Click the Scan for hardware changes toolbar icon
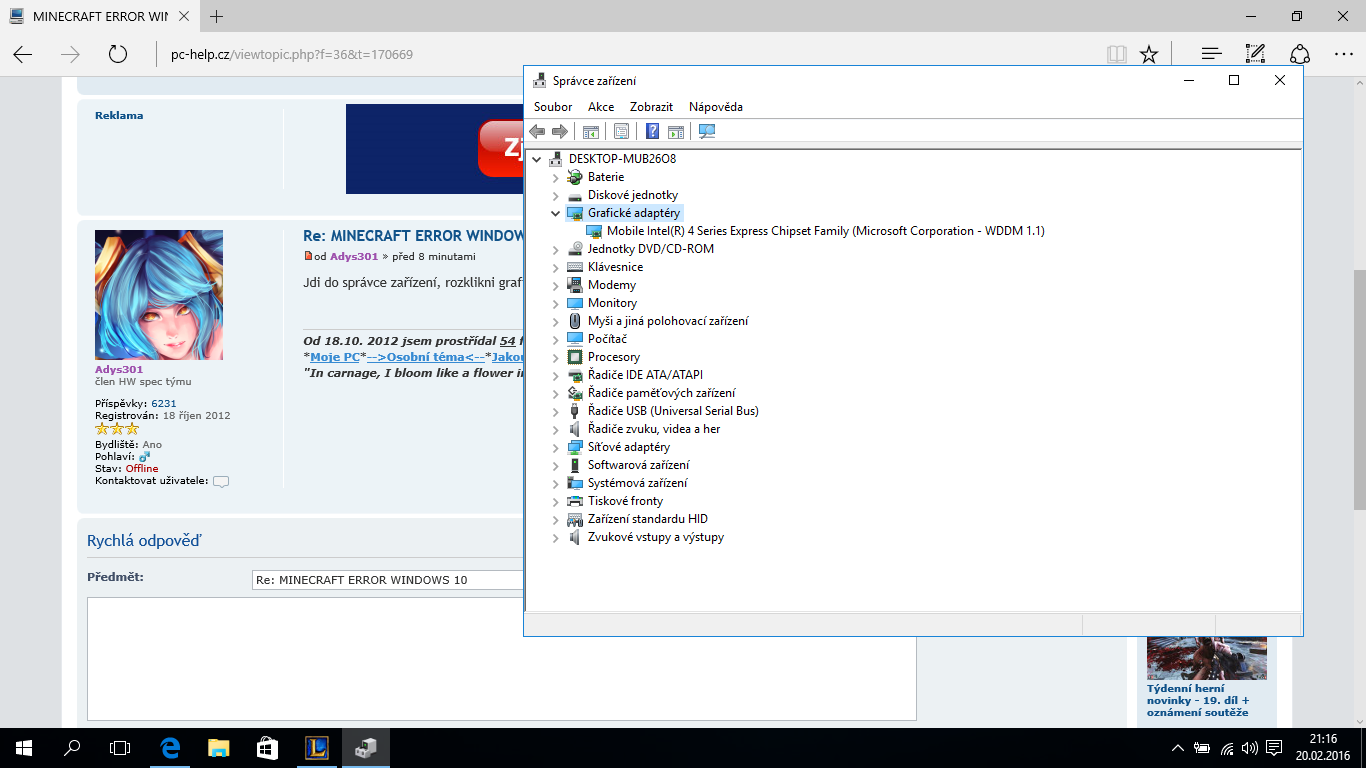 click(707, 131)
